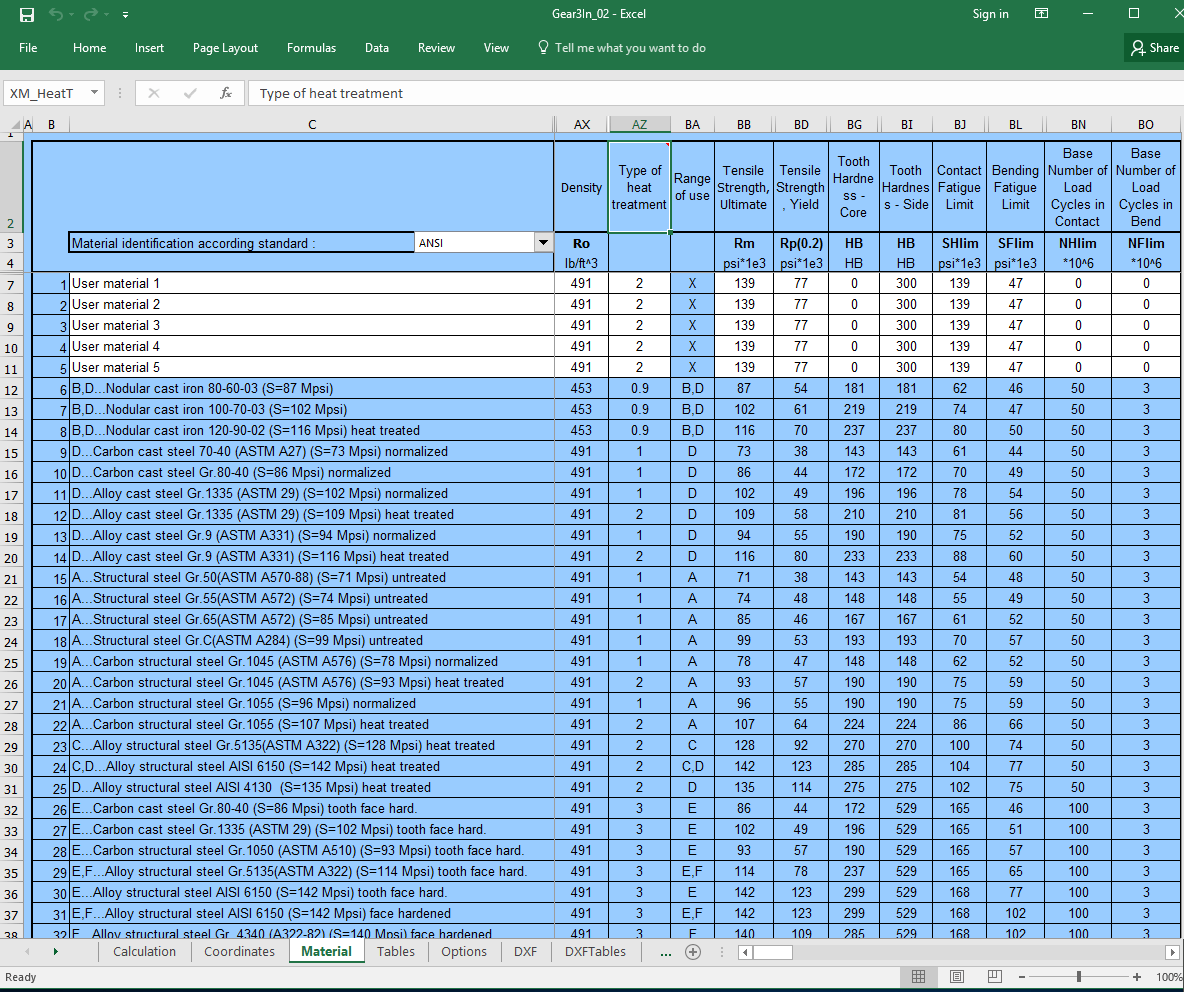
Task: Click the add new sheet plus icon
Action: coord(692,952)
